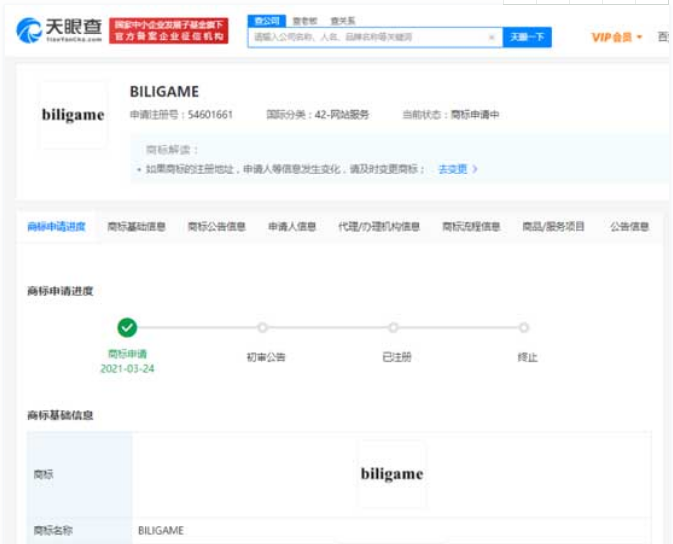Click the 已注册 step label
673x544 pixels.
click(397, 357)
